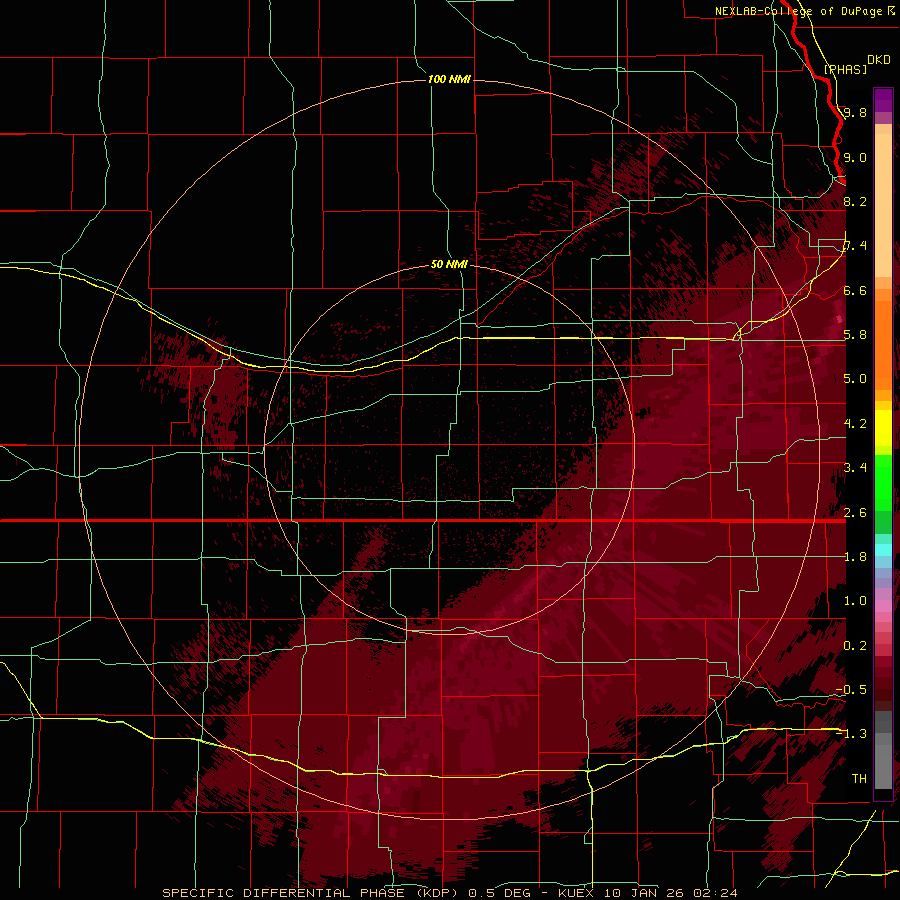The image size is (900, 900).
Task: Click the "[PHAS]" units label
Action: coord(845,69)
